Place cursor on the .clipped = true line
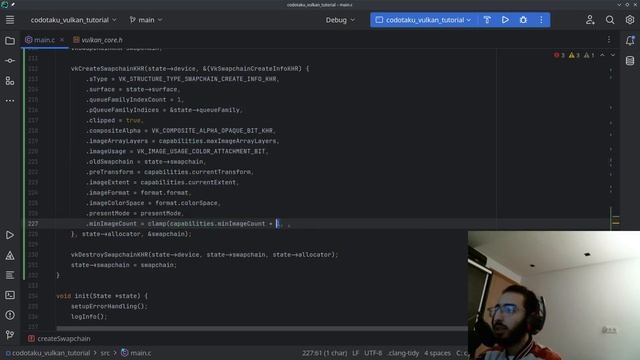This screenshot has height=360, width=640. pyautogui.click(x=114, y=120)
